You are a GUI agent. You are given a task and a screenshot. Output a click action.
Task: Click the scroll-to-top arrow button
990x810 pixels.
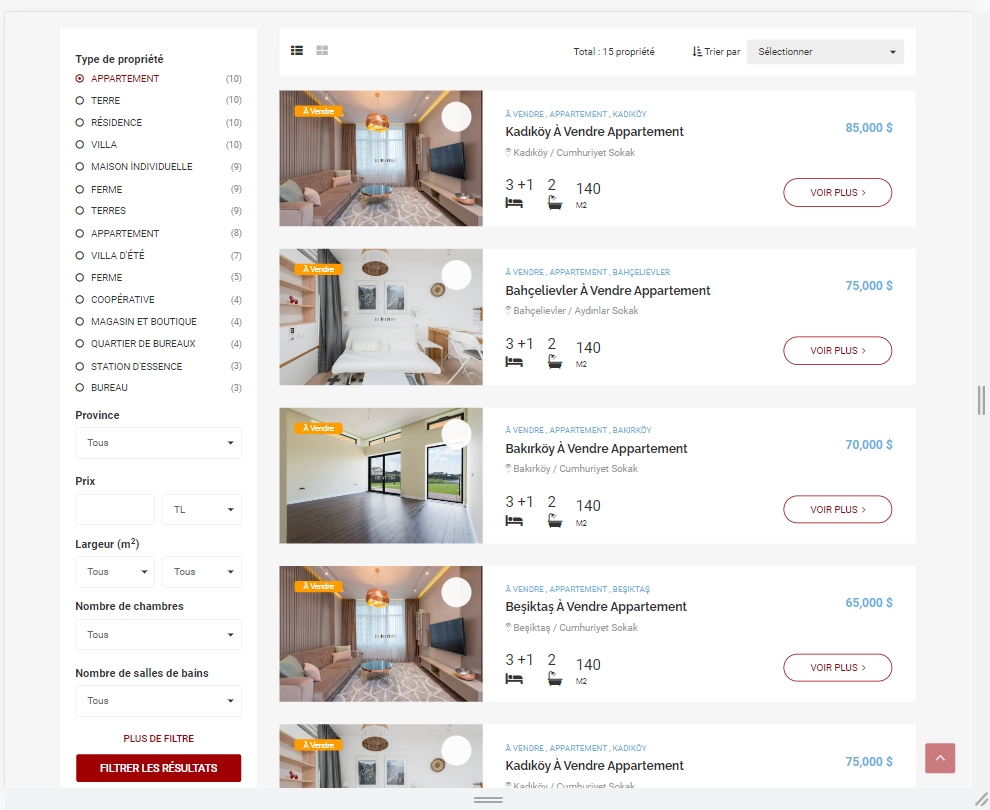pyautogui.click(x=939, y=758)
